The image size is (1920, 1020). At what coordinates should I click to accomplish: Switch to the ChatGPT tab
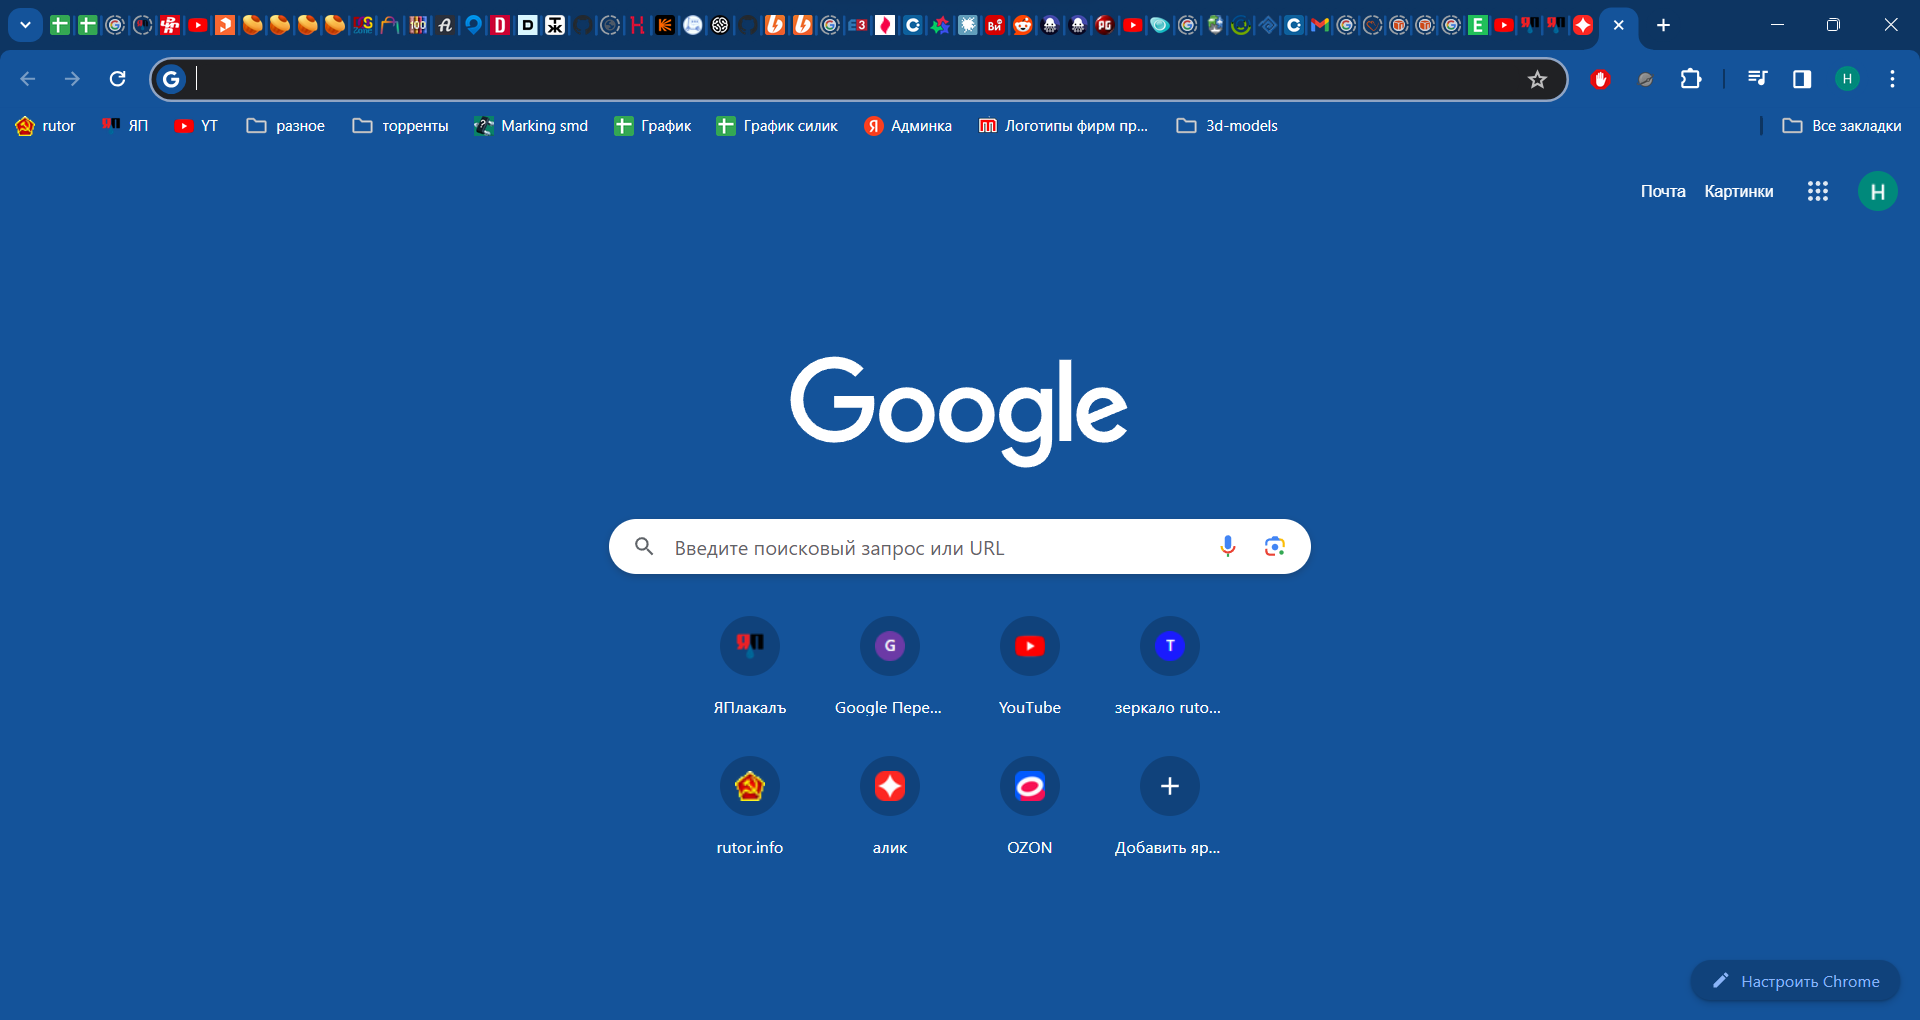pyautogui.click(x=720, y=25)
